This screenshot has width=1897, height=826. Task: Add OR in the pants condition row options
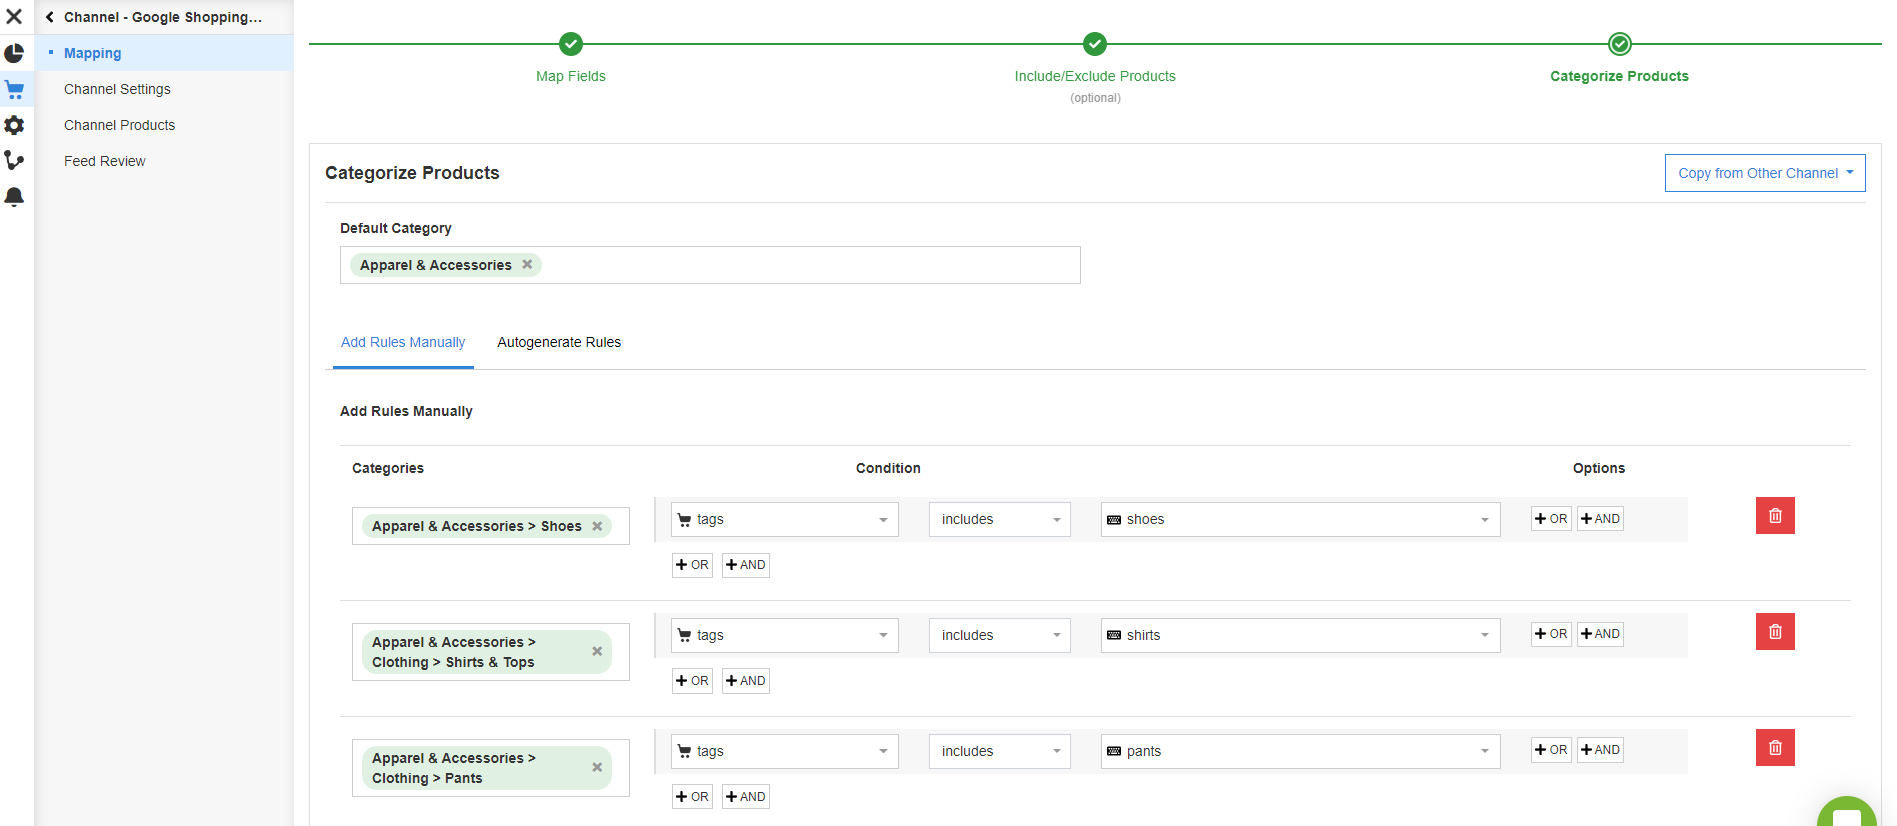click(x=1551, y=750)
